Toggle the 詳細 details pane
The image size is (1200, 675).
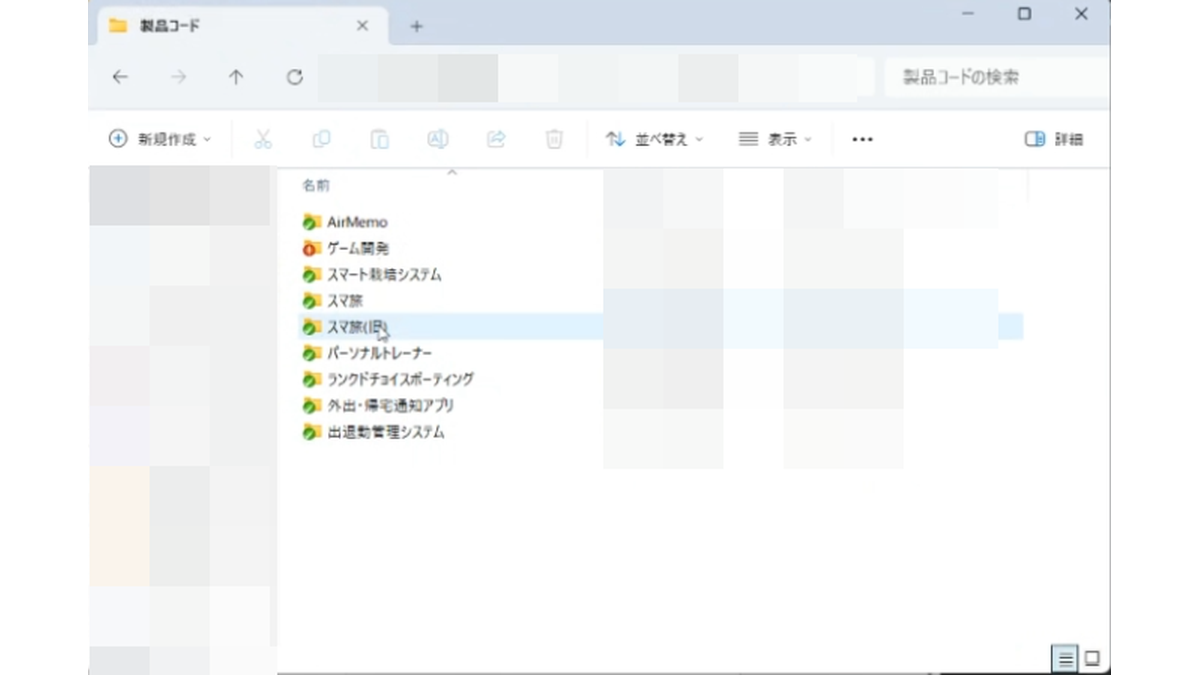point(1054,140)
